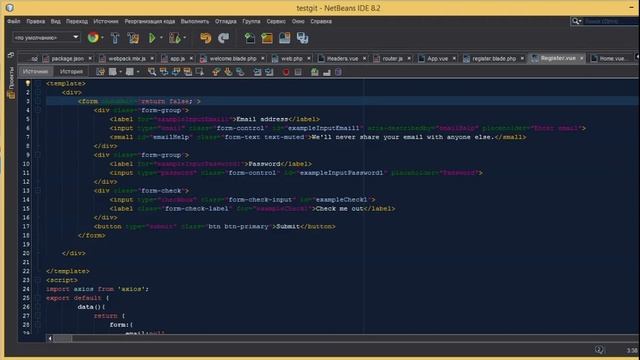Open the configuration combo box «по умолчанию»
This screenshot has height=360, width=640.
46,37
